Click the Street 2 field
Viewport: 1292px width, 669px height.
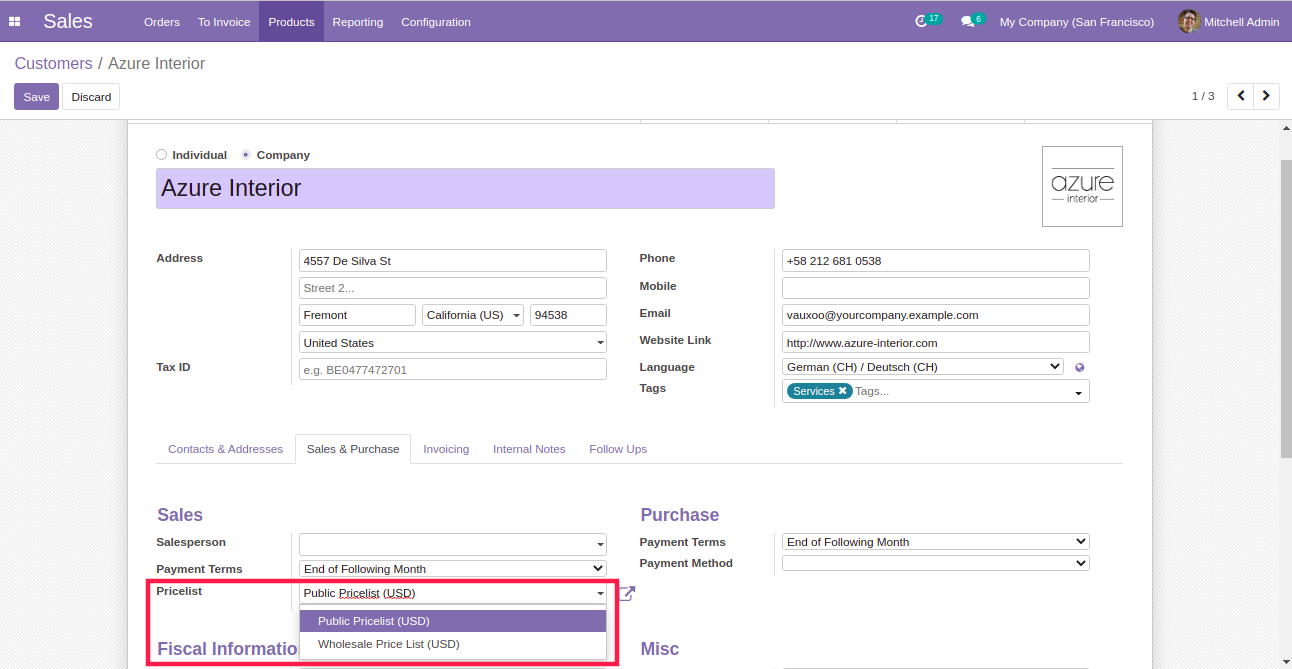point(453,288)
